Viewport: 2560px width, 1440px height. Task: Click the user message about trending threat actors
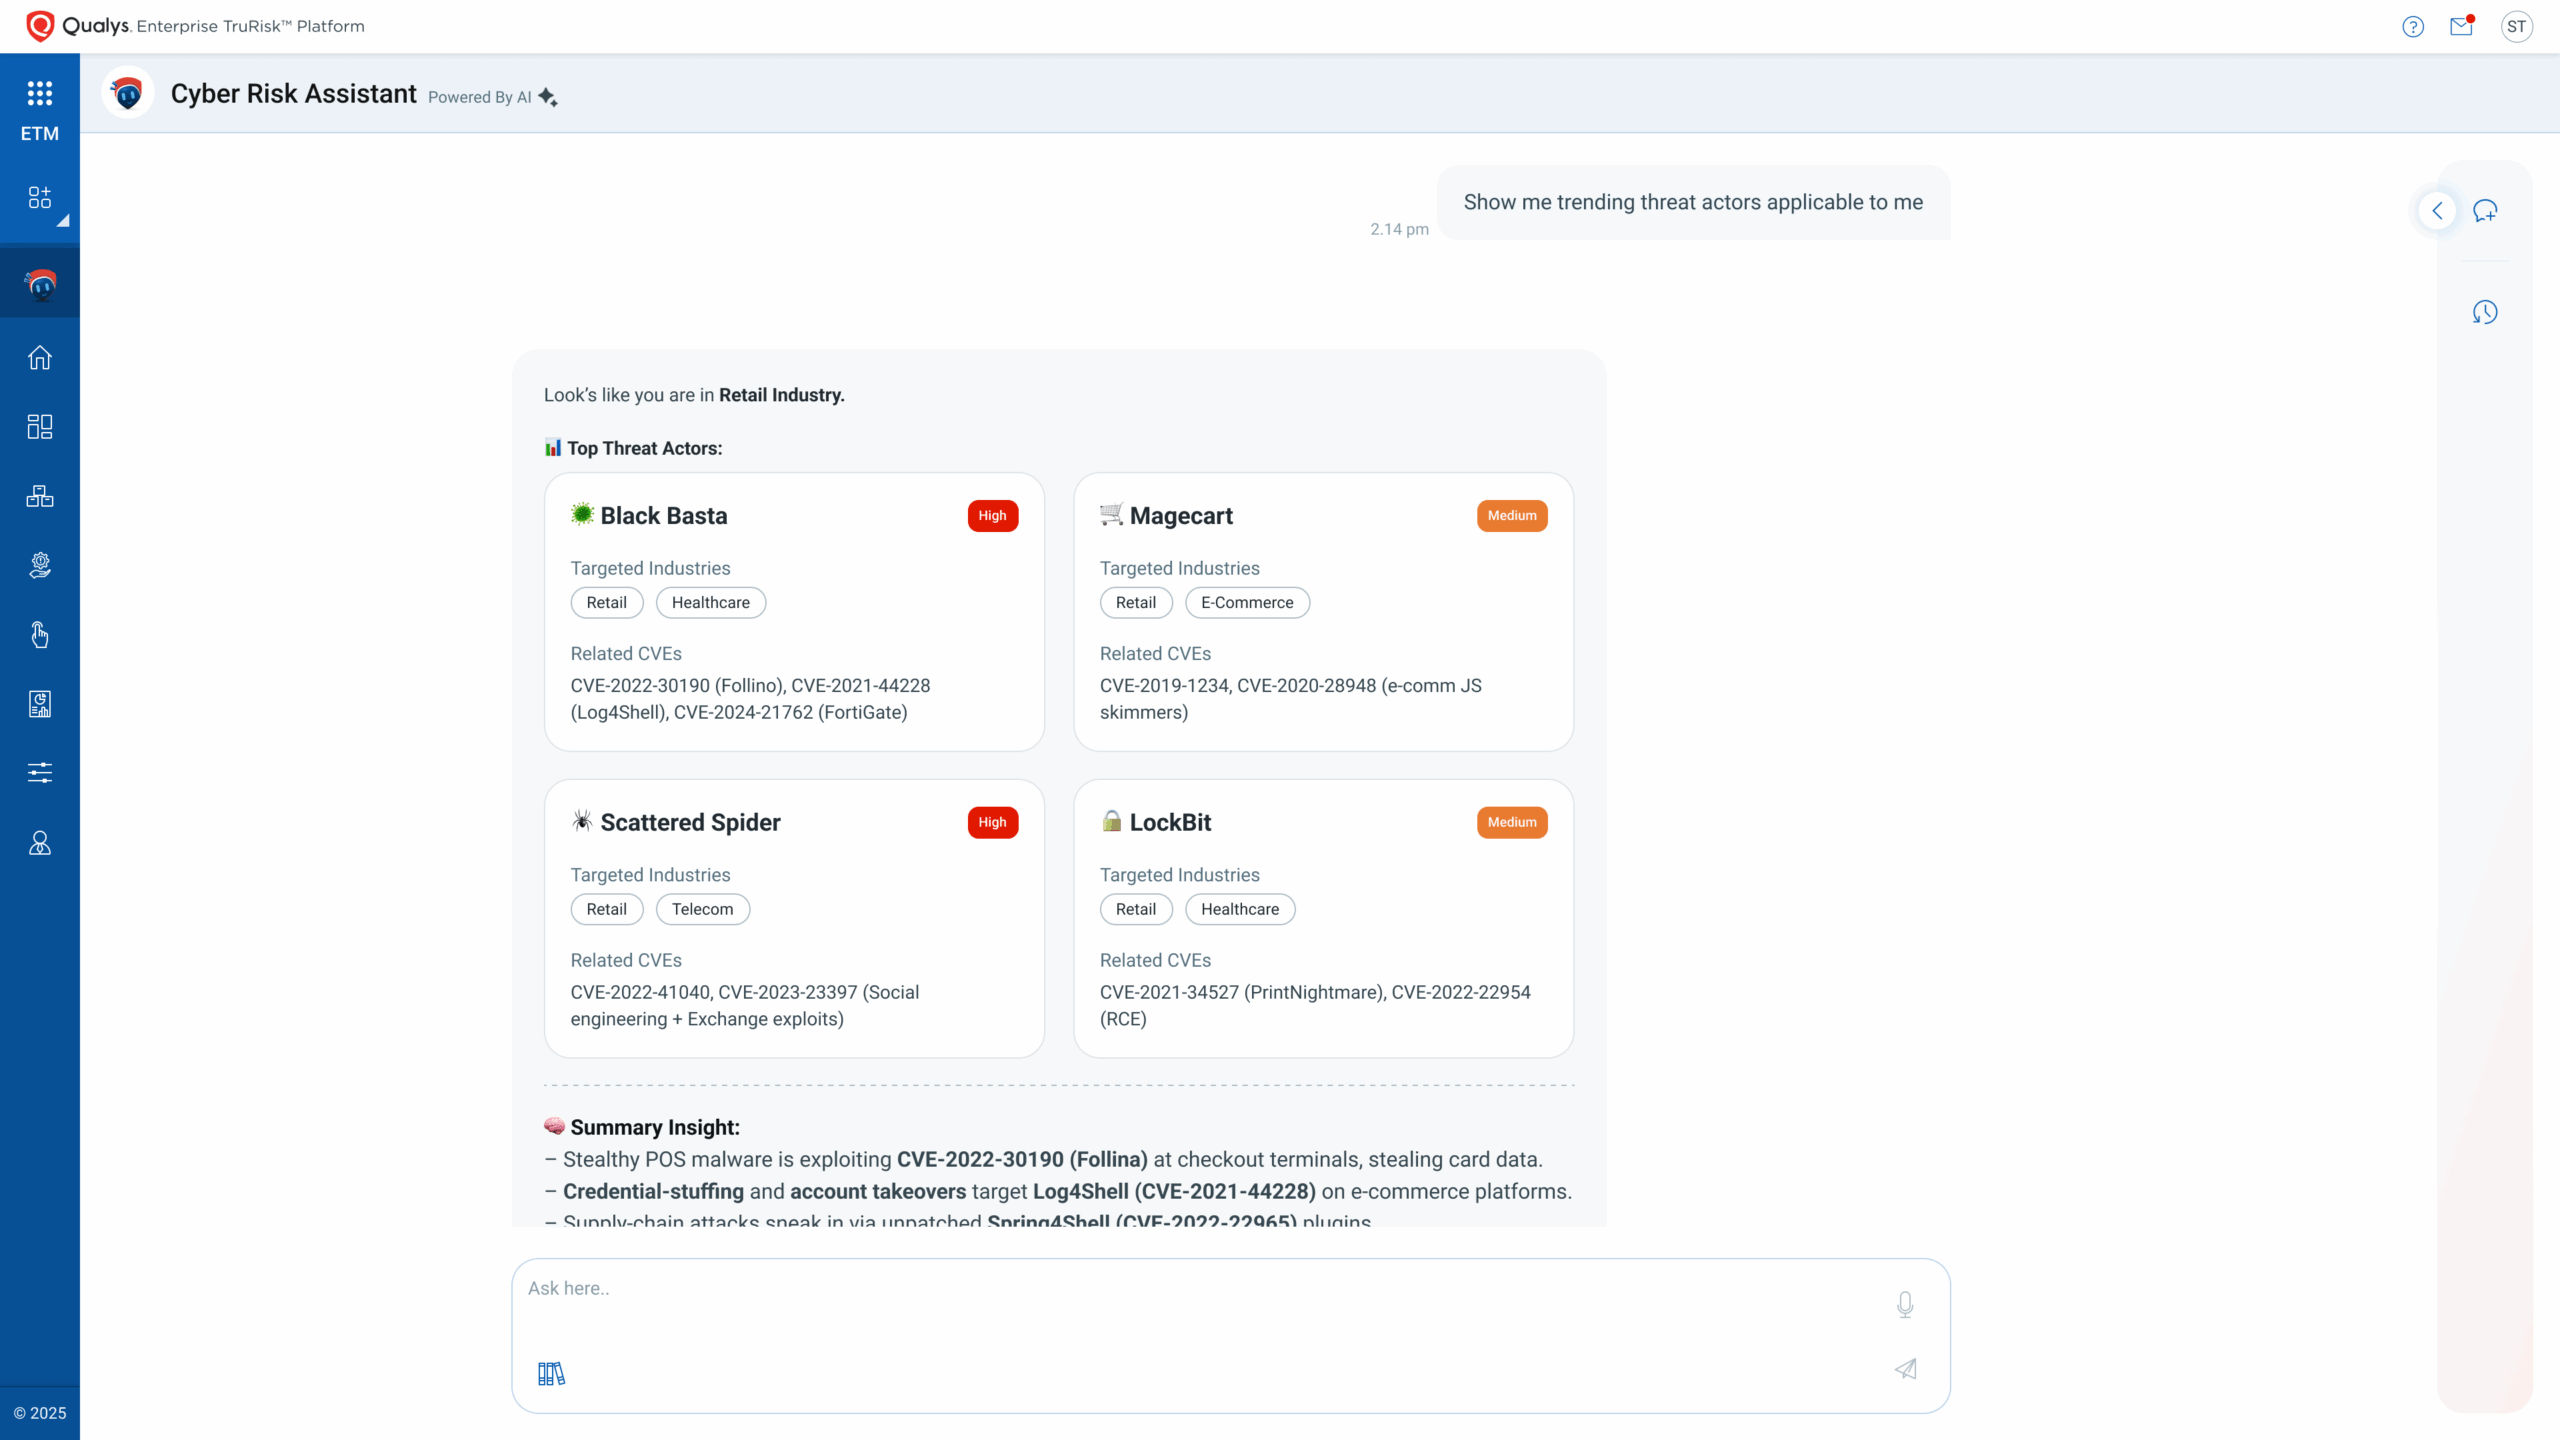pyautogui.click(x=1693, y=203)
